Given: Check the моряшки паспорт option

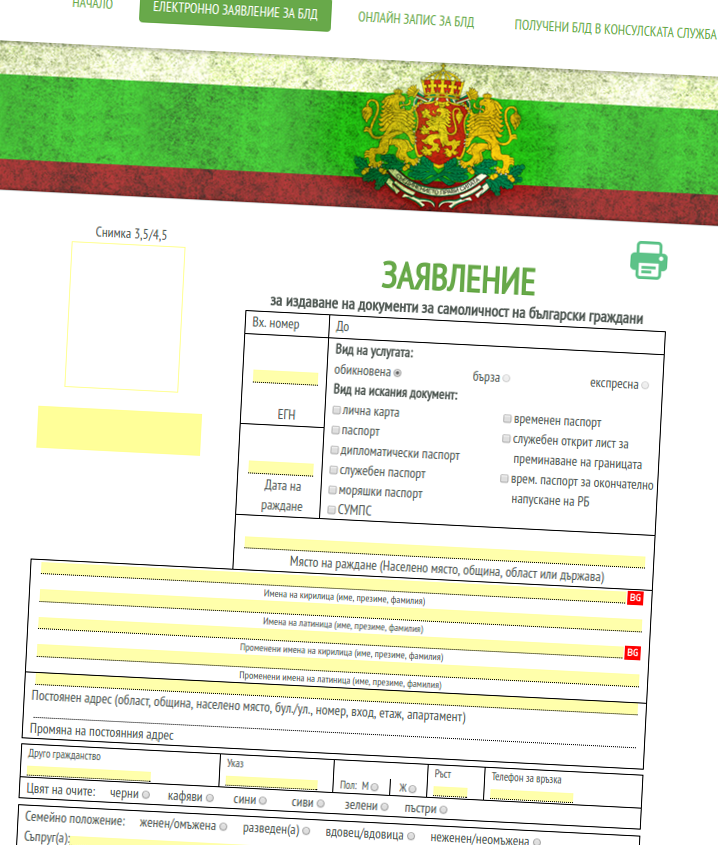Looking at the screenshot, I should coord(334,489).
